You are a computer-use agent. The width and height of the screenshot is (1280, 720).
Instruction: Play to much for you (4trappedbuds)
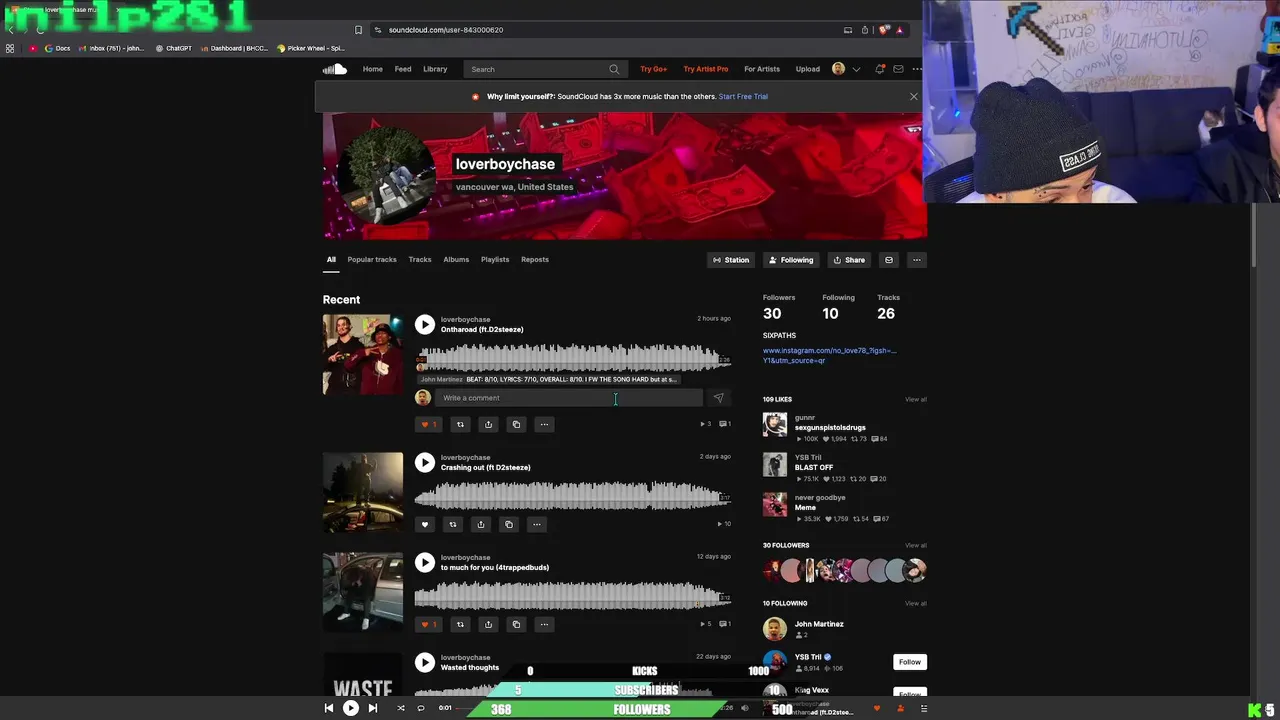[425, 562]
